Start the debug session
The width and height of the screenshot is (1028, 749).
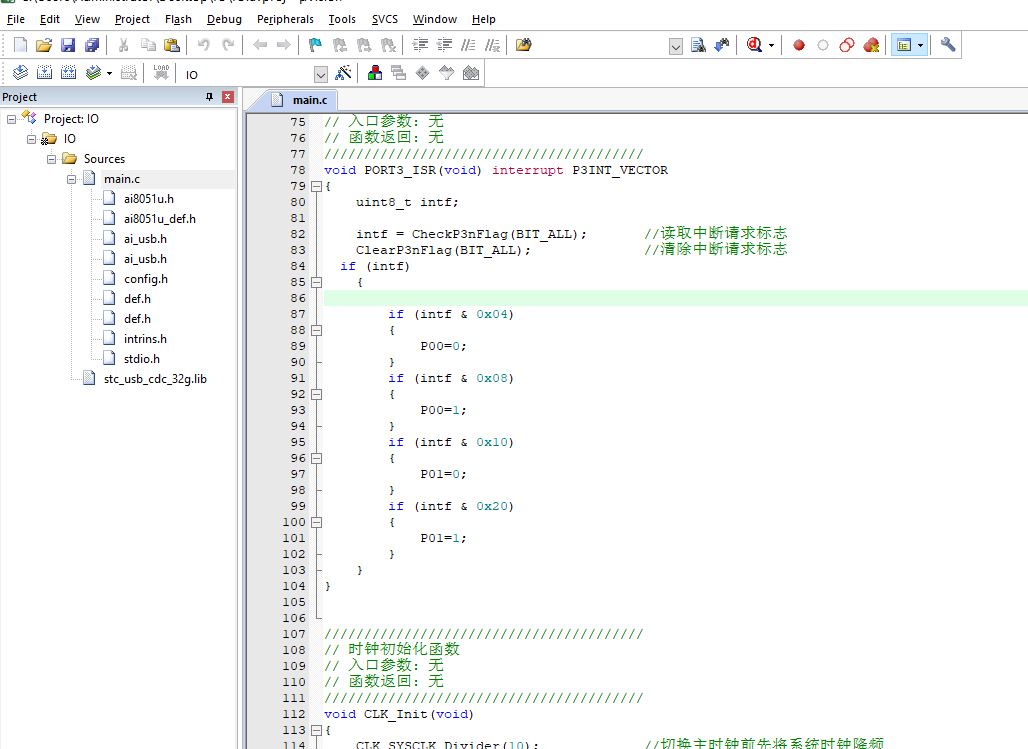pyautogui.click(x=755, y=45)
